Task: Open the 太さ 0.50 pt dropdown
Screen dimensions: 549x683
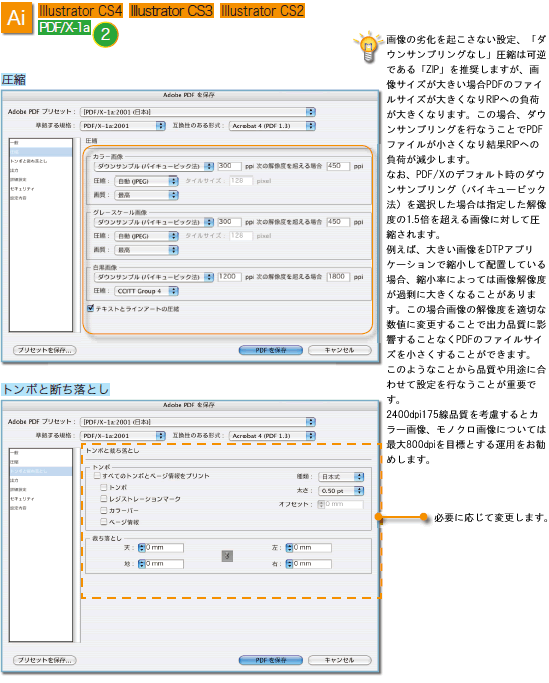Action: [x=341, y=491]
